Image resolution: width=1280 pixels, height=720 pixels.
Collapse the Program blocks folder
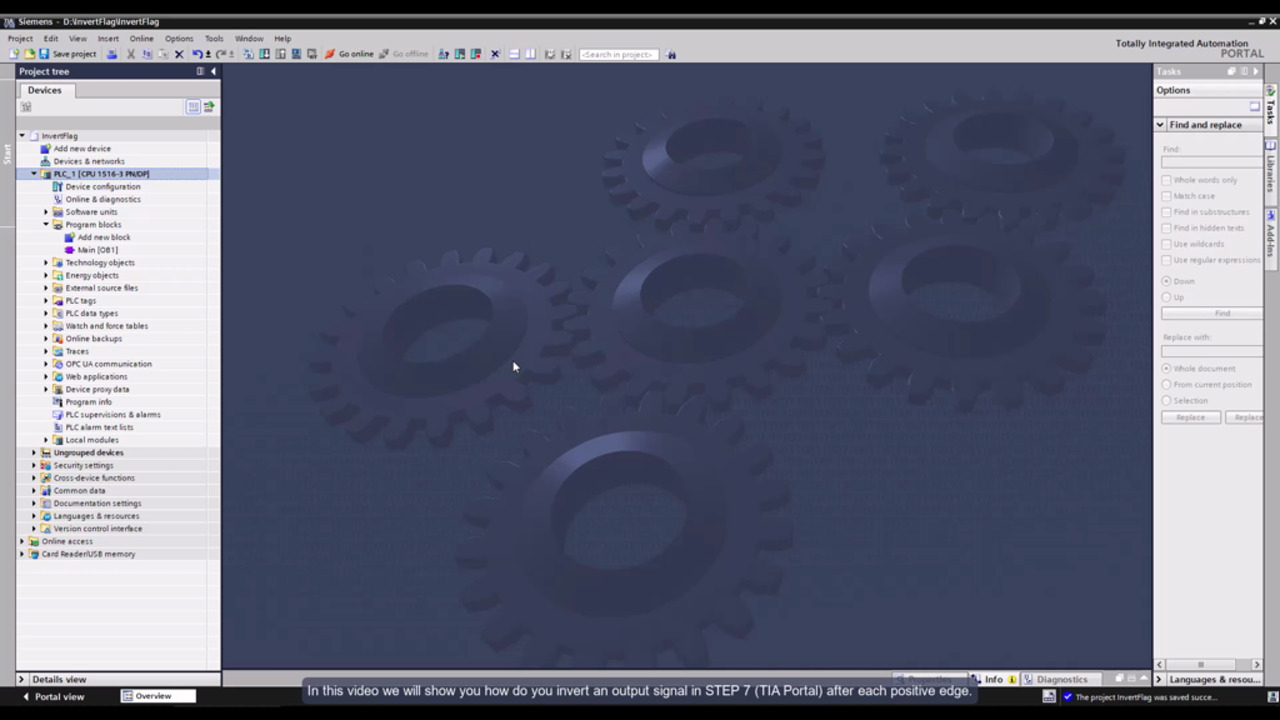pos(46,225)
